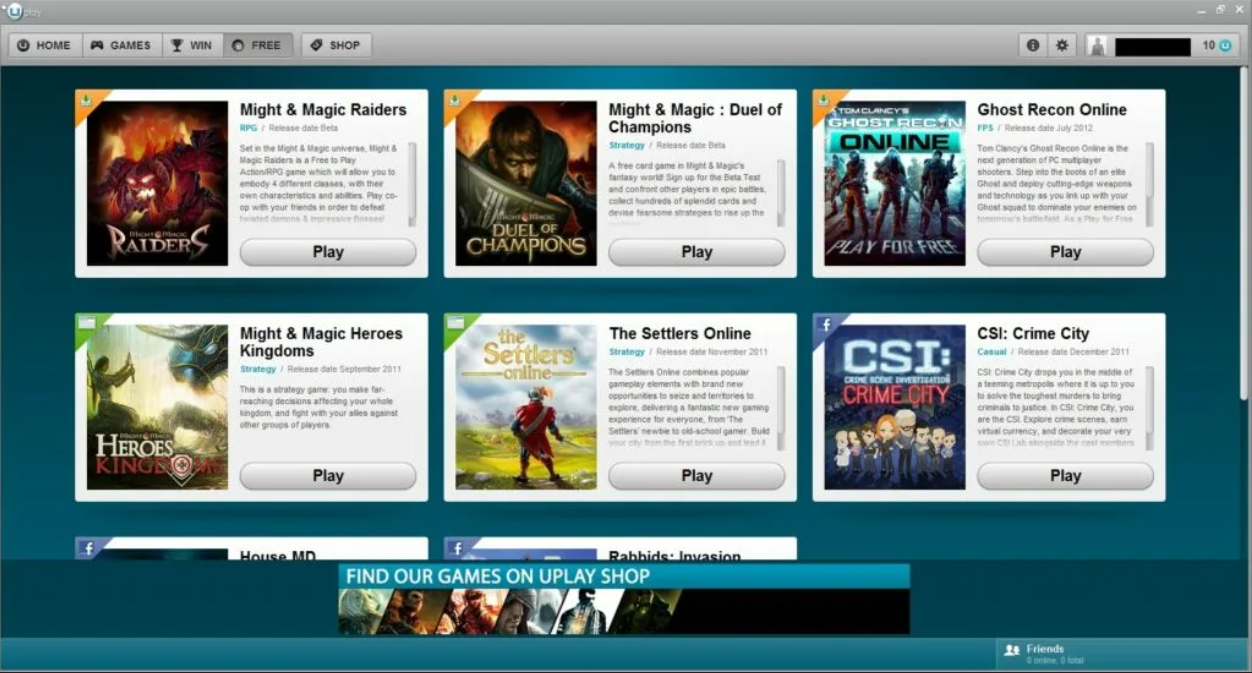This screenshot has height=673, width=1252.
Task: Click the Find Our Games on Uplay Shop banner
Action: (623, 599)
